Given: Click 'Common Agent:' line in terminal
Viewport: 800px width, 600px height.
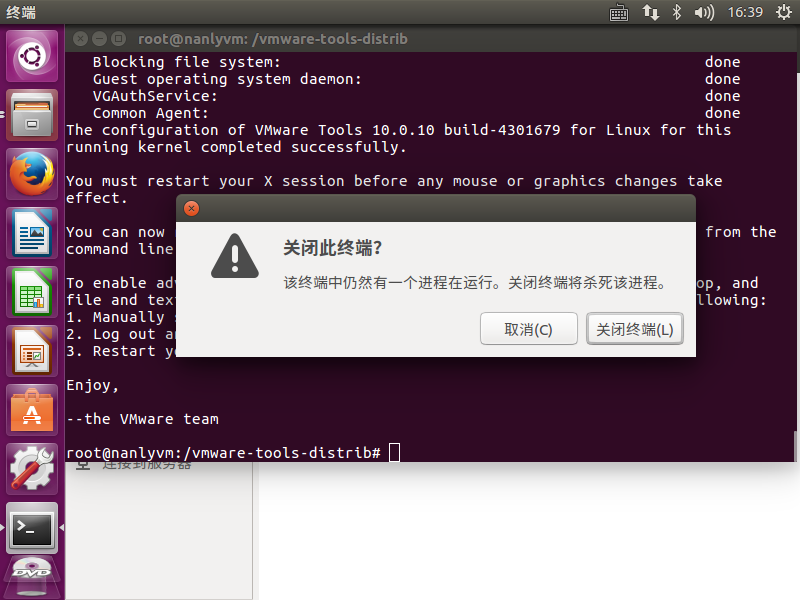Looking at the screenshot, I should pos(151,113).
